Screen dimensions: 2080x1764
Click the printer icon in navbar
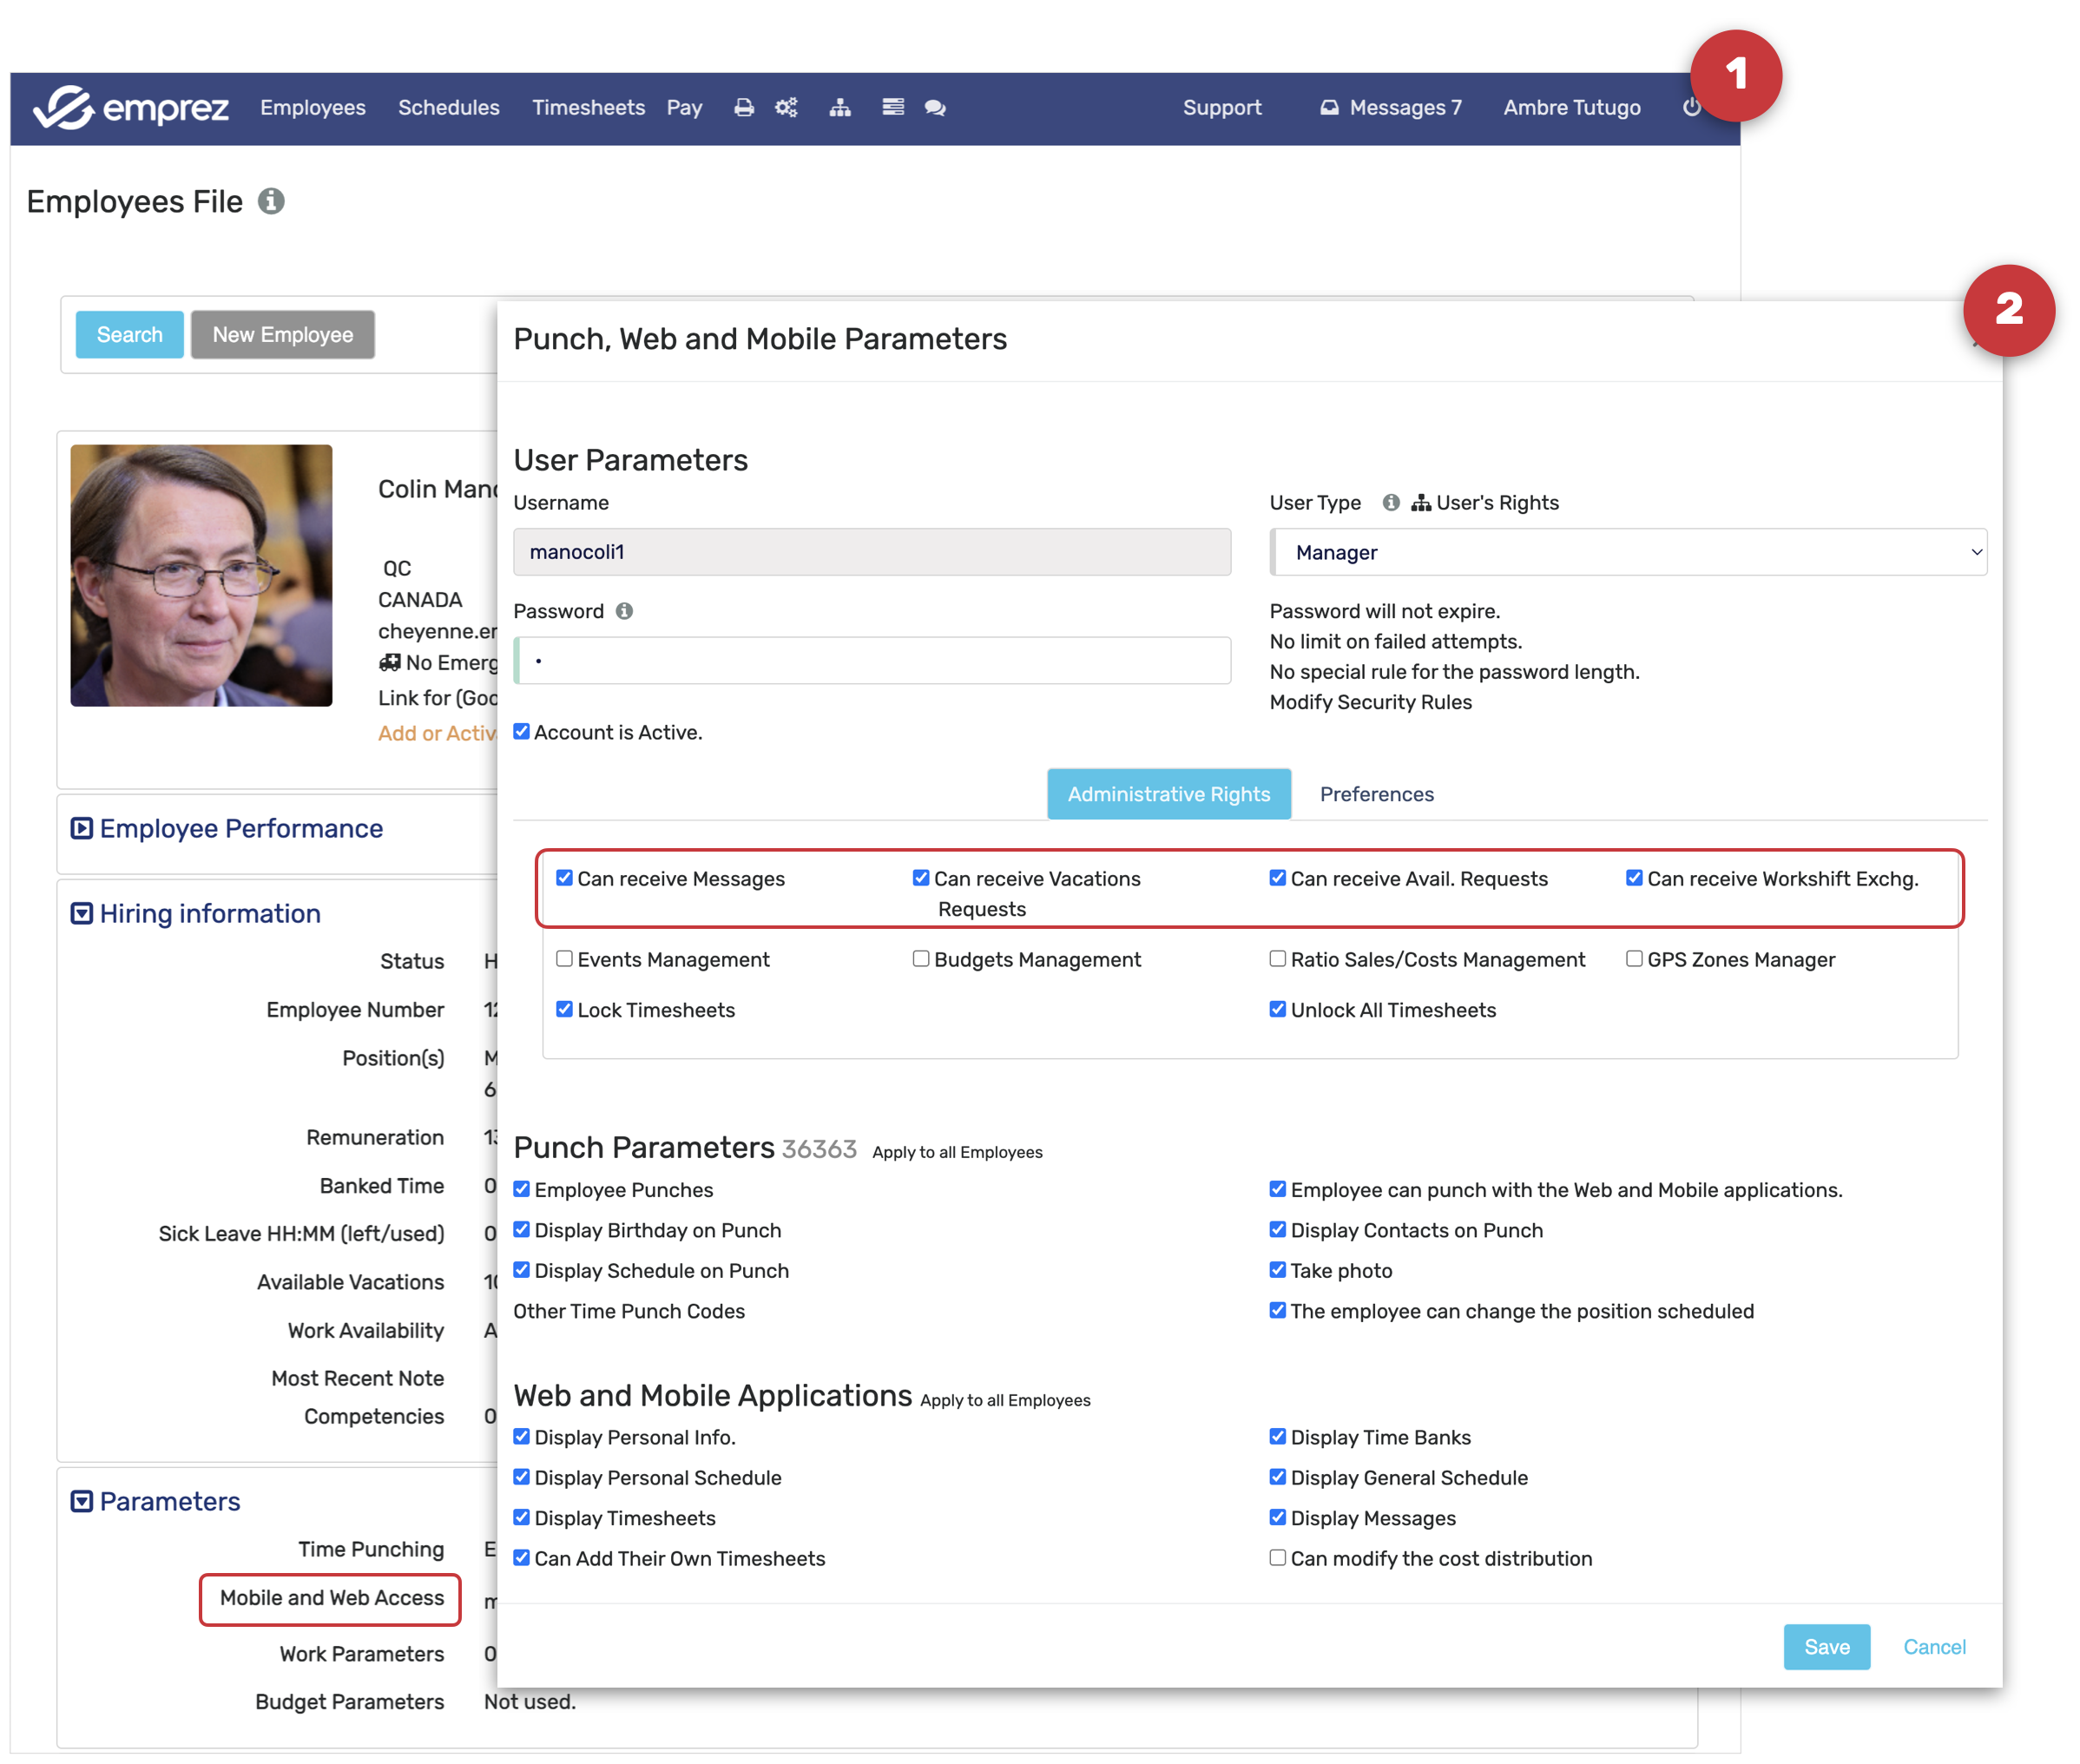[x=743, y=107]
